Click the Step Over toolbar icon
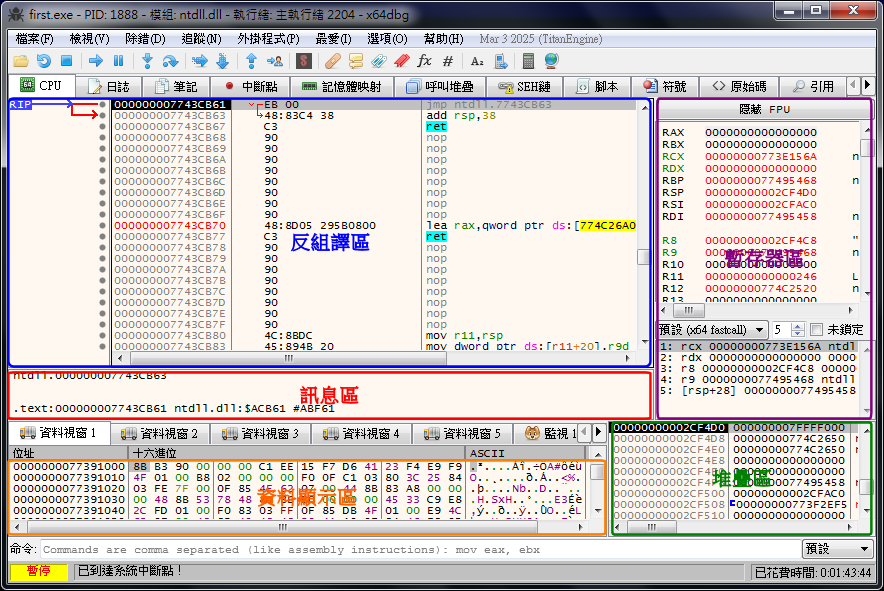Screen dimensions: 884x591 170,61
